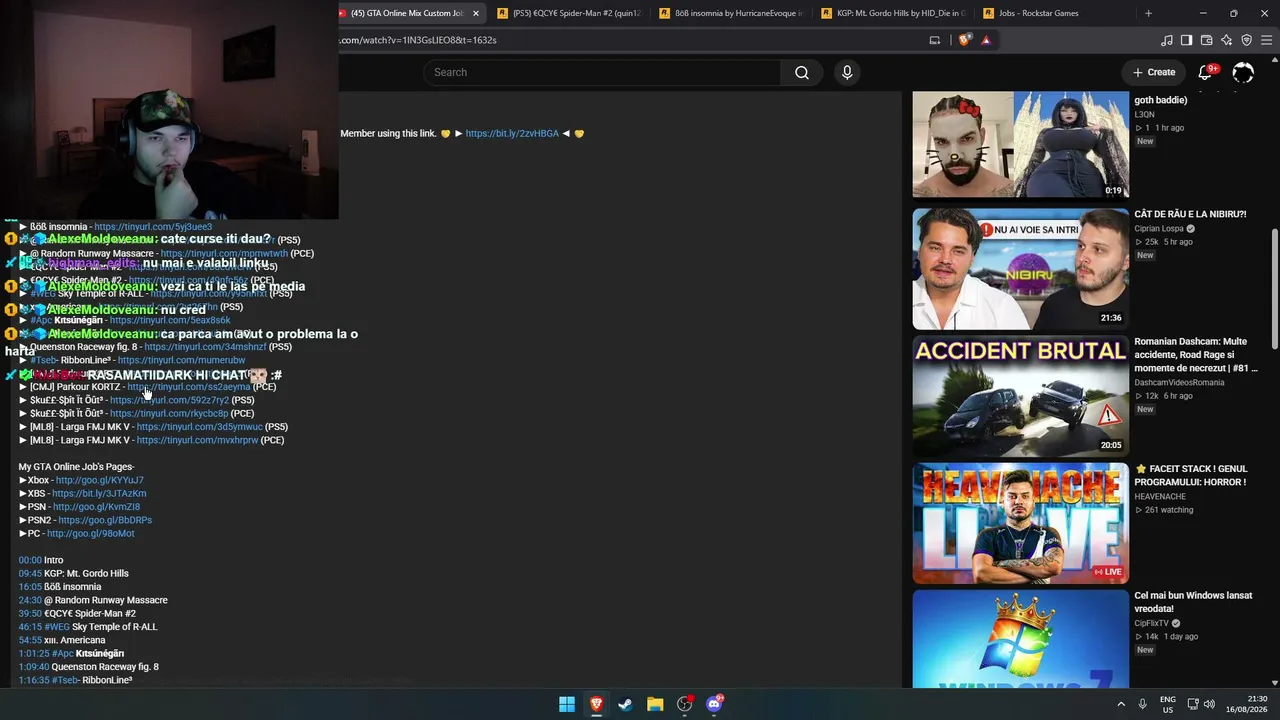Open the bit.ly/2zvHBGA member link
The image size is (1280, 720).
click(x=512, y=133)
